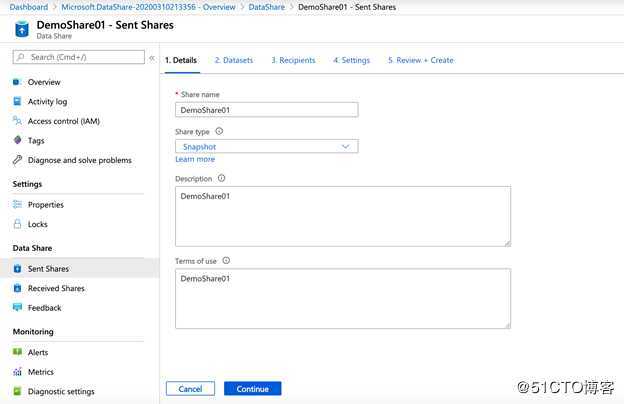Click the Access control (IAM) icon
The width and height of the screenshot is (624, 404).
pos(17,121)
